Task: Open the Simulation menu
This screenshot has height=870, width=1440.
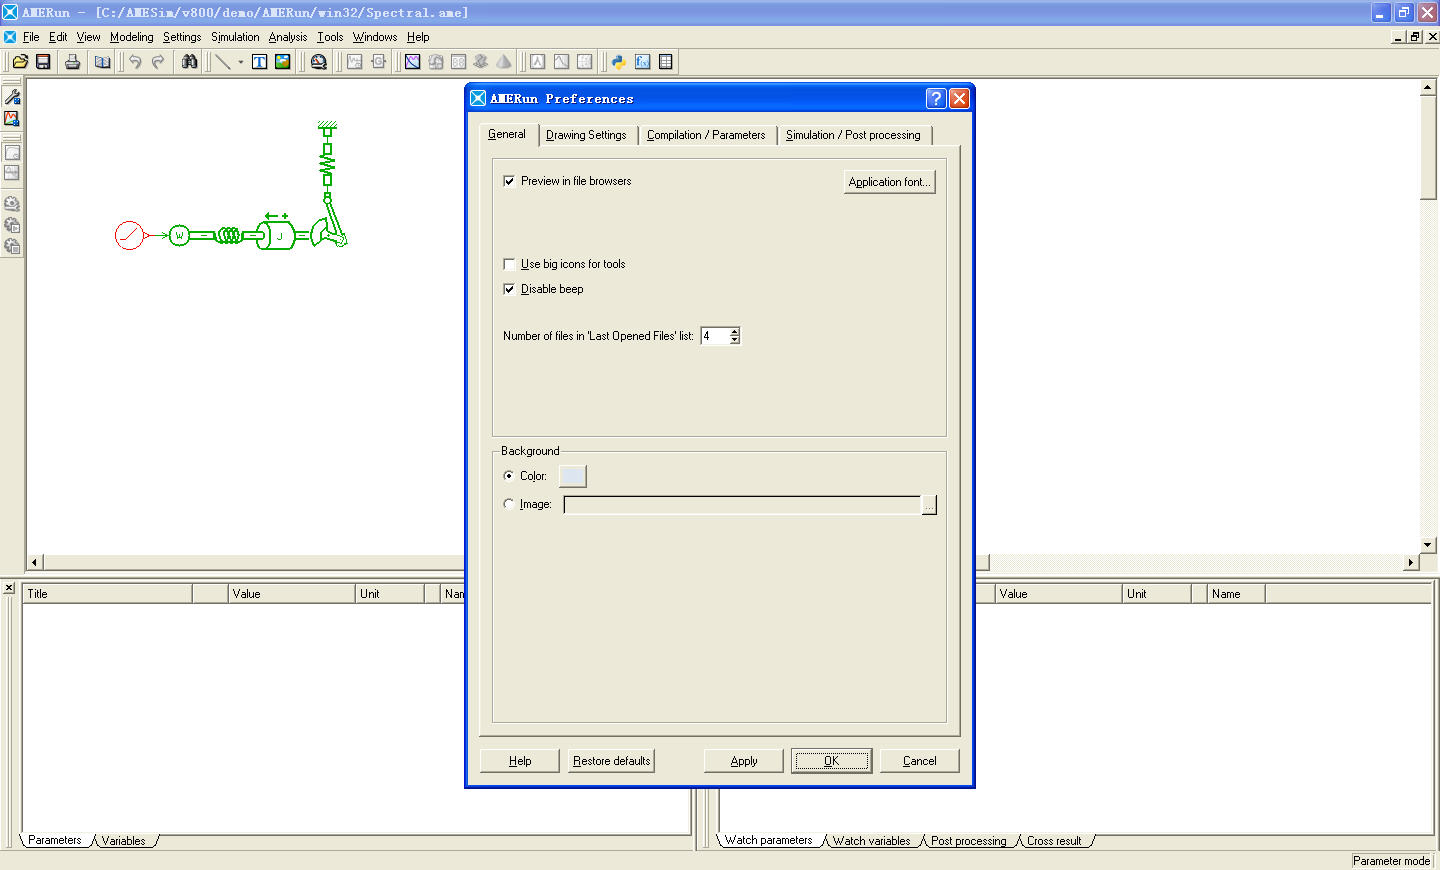Action: [x=235, y=37]
